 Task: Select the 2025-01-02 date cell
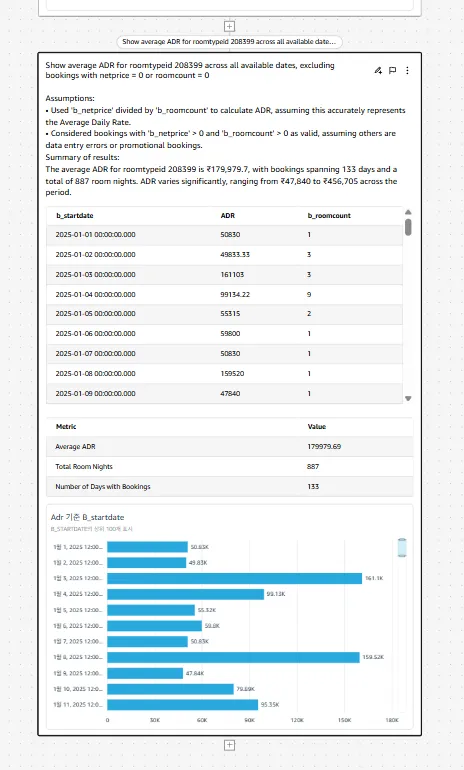pos(95,255)
